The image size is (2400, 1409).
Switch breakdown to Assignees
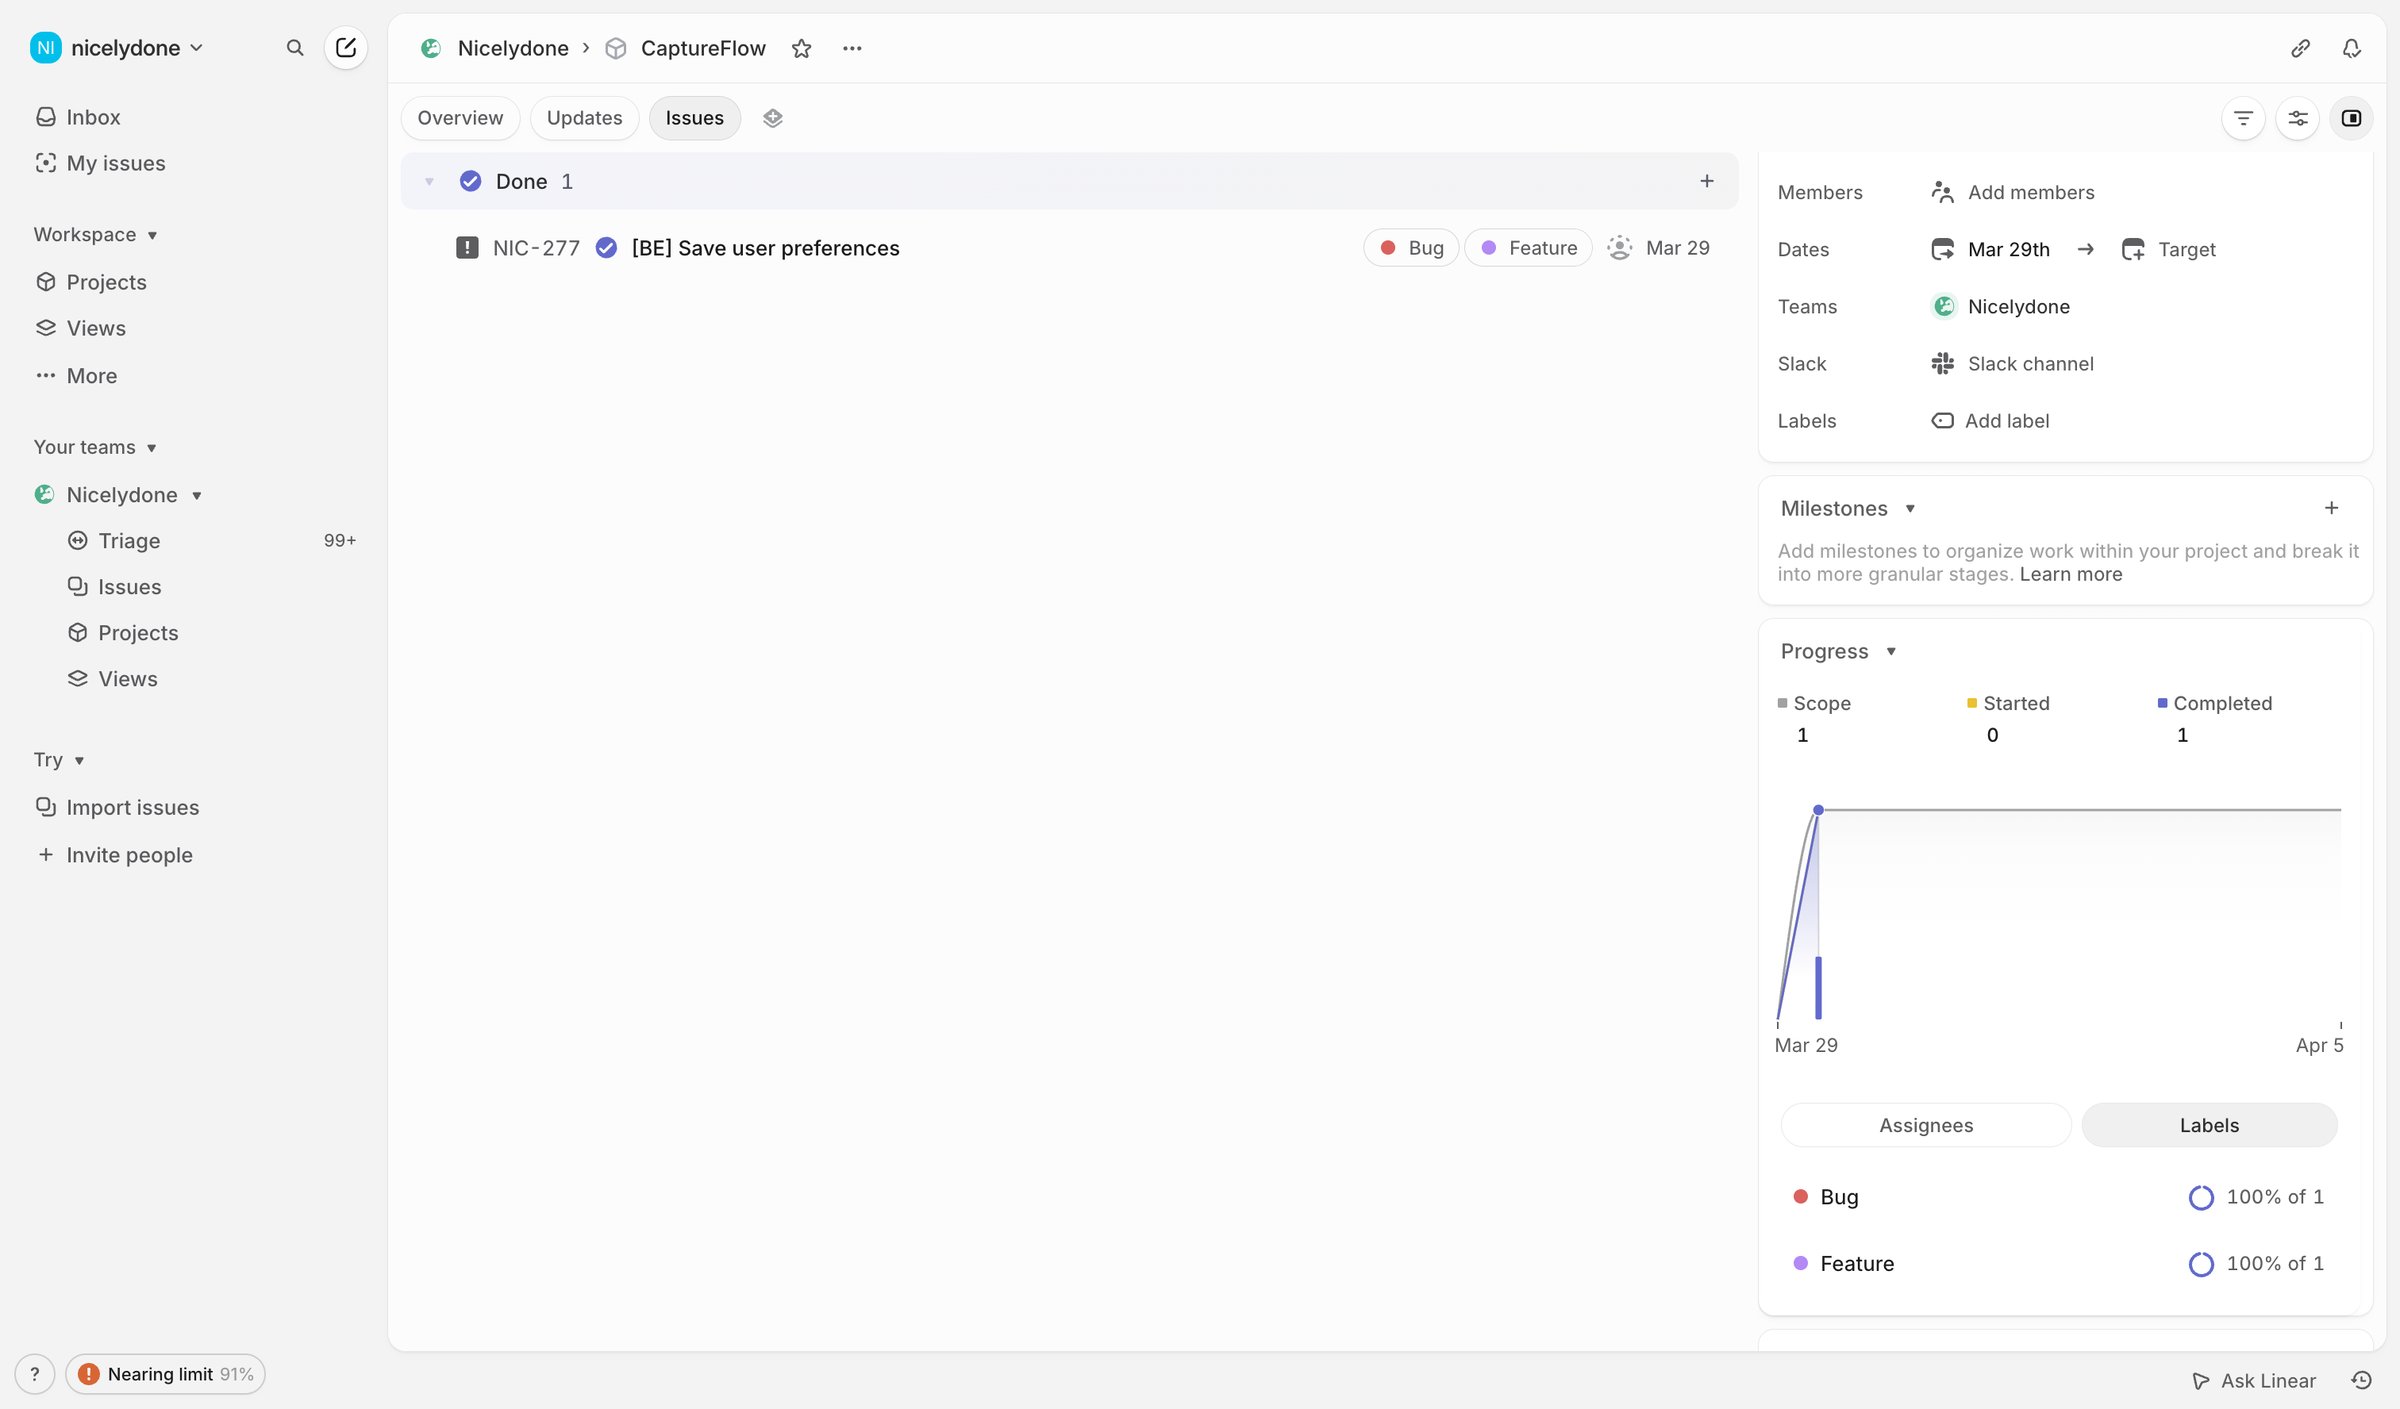pyautogui.click(x=1926, y=1125)
